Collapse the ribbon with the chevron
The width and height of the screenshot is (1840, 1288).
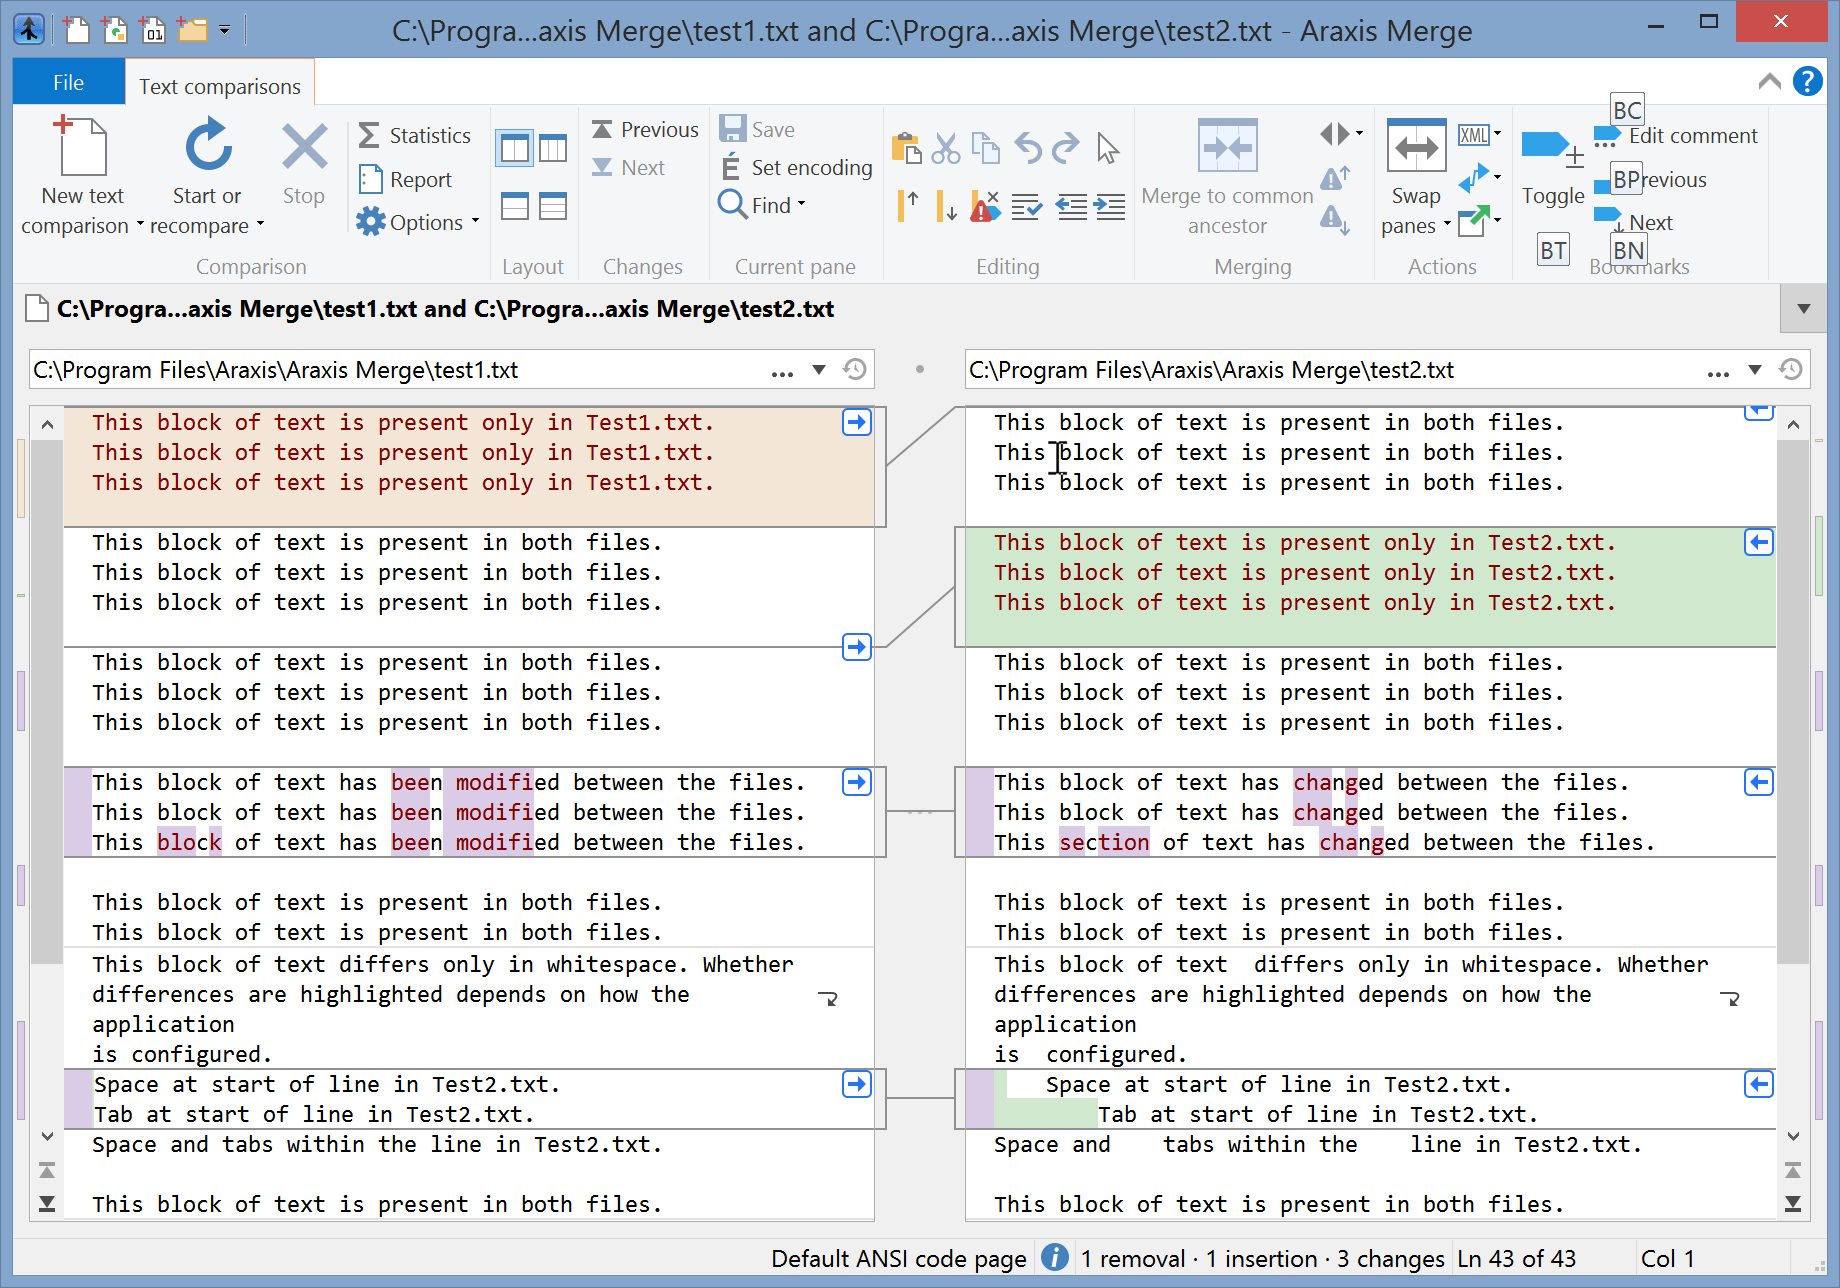tap(1768, 81)
